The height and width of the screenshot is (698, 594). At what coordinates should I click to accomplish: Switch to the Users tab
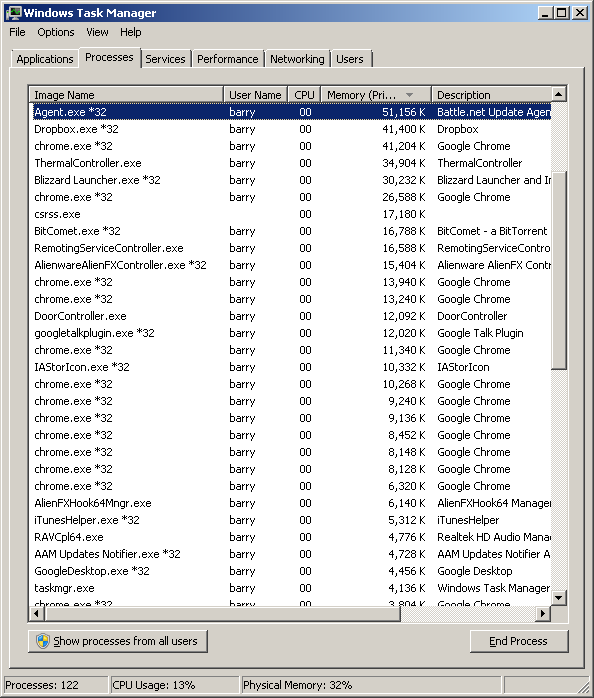pyautogui.click(x=350, y=59)
